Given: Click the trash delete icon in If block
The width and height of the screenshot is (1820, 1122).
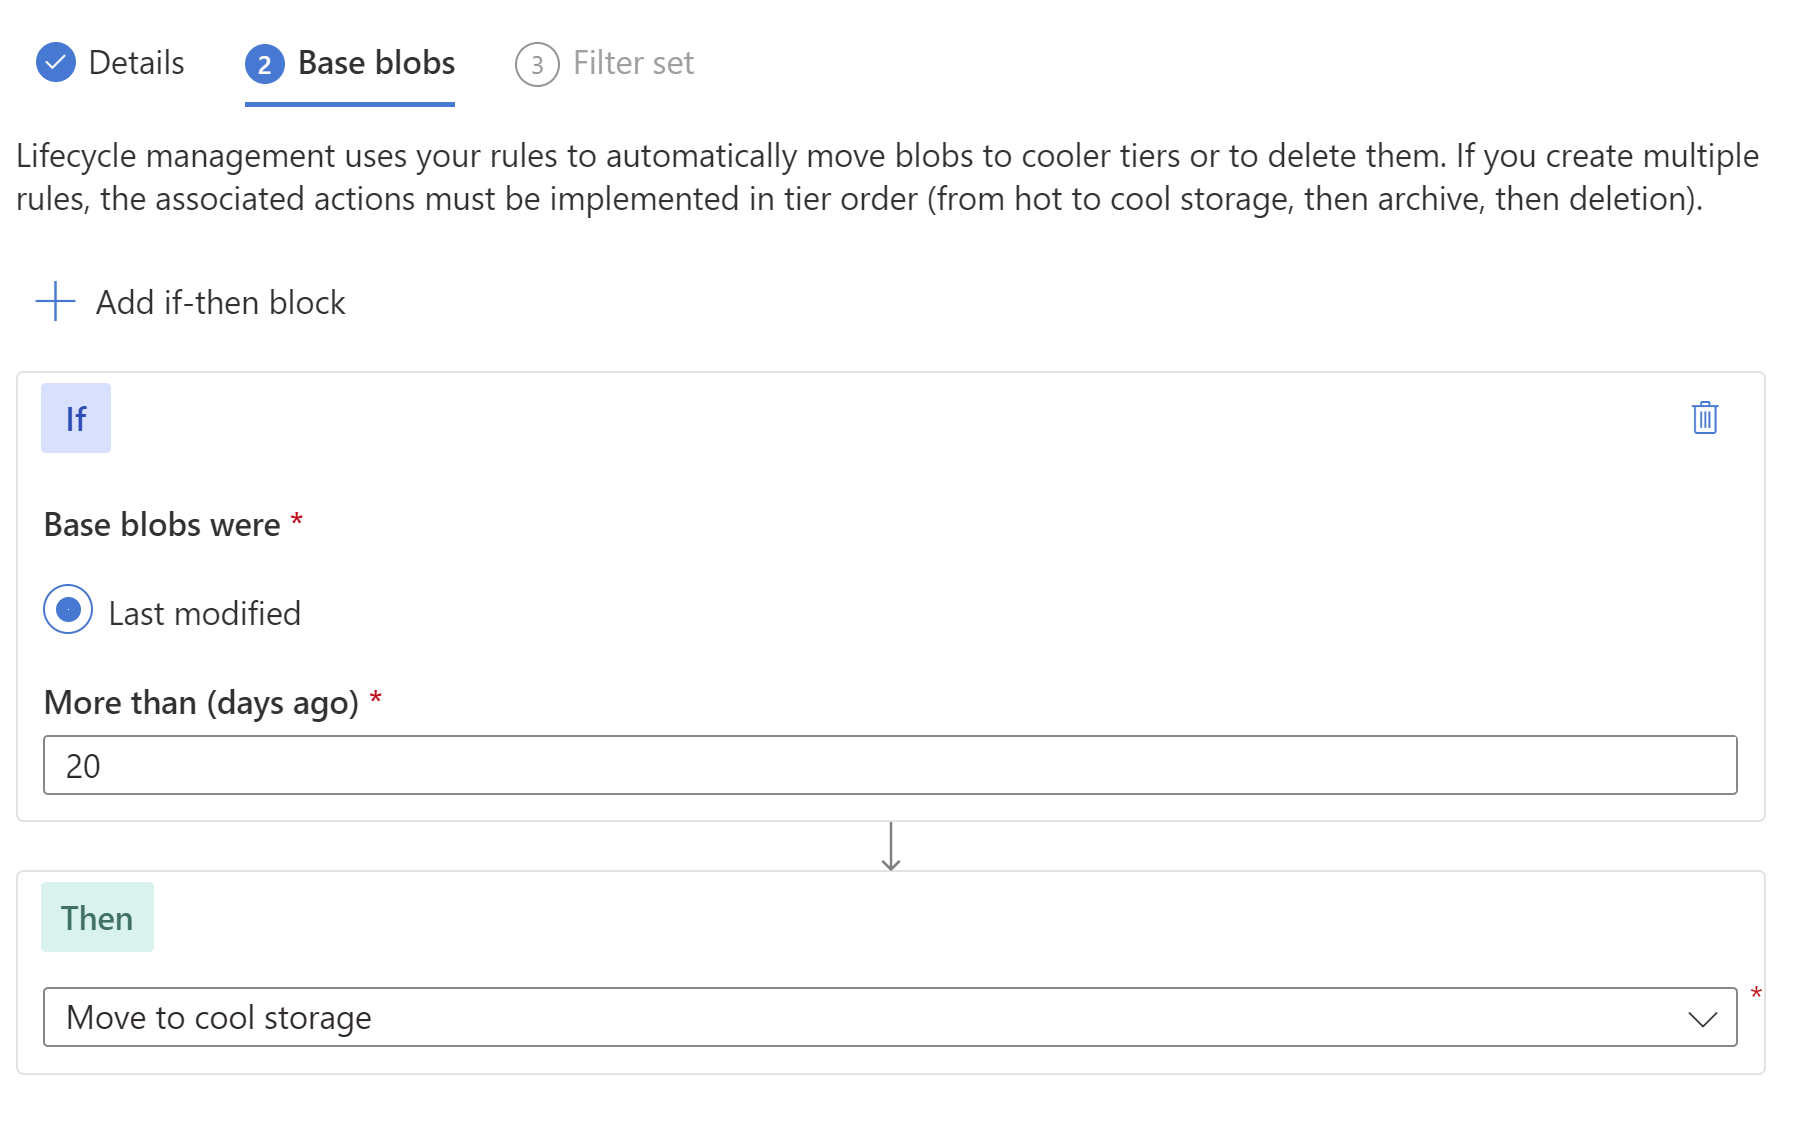Looking at the screenshot, I should (1704, 418).
